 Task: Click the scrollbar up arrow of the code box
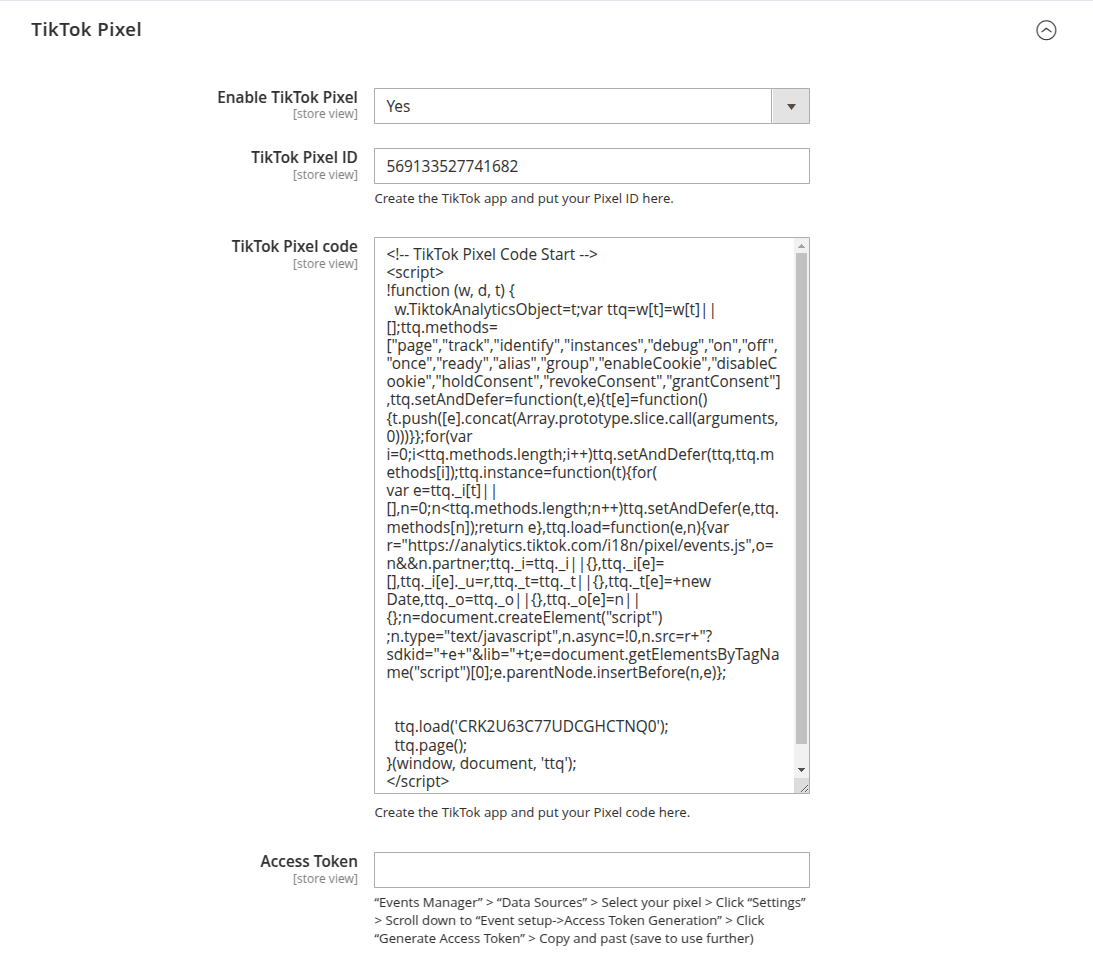click(801, 247)
